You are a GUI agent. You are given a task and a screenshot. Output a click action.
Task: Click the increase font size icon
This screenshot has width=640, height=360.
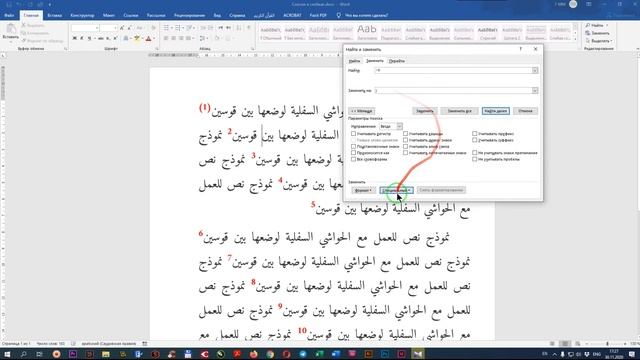[122, 28]
